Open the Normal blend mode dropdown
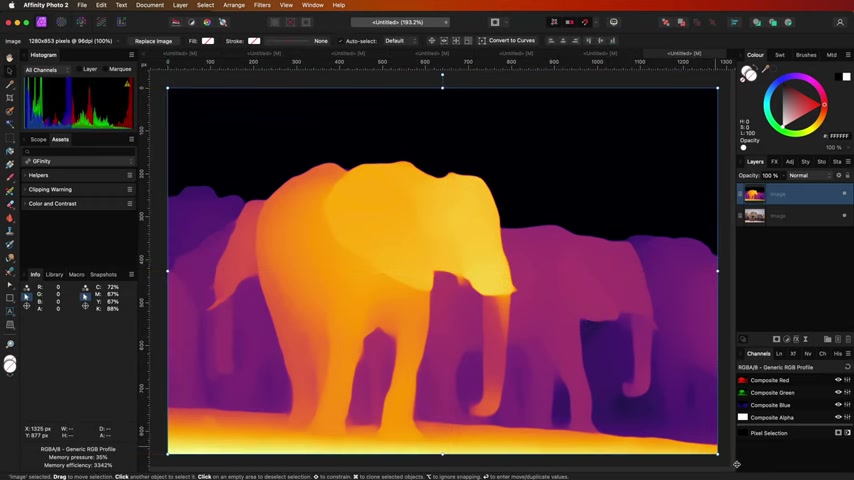854x480 pixels. (810, 175)
